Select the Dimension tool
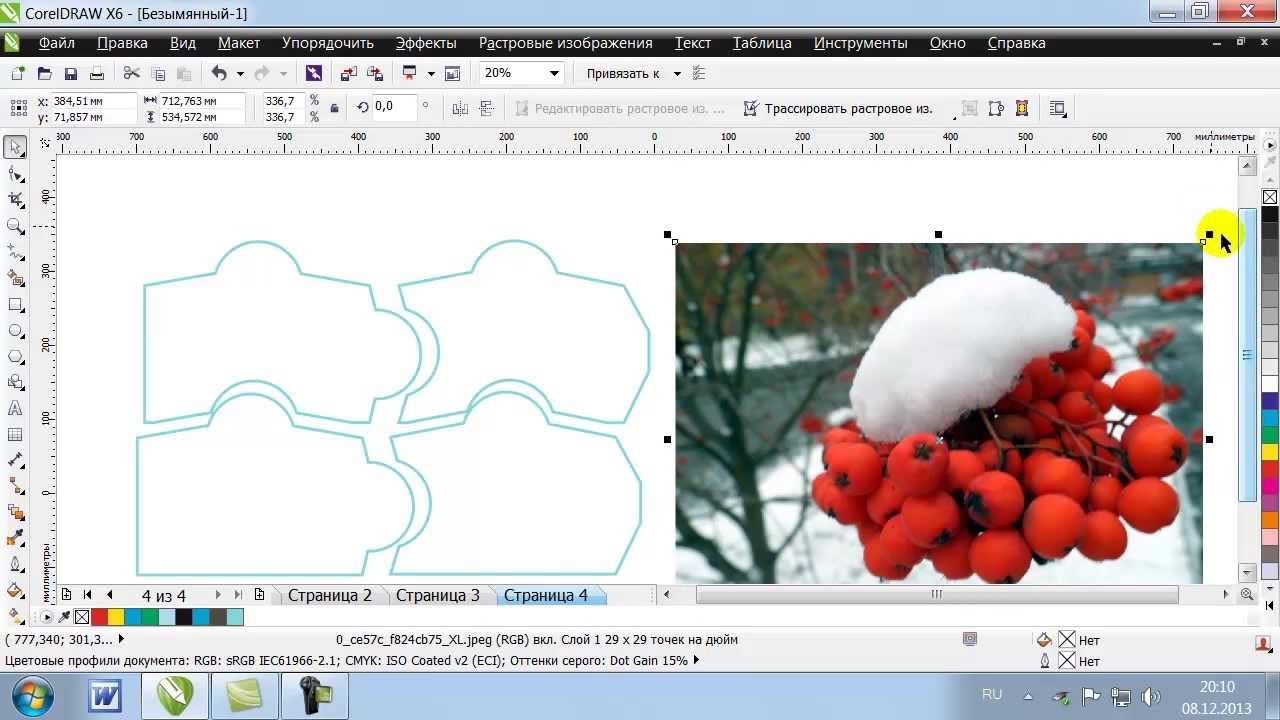1280x720 pixels. (15, 460)
